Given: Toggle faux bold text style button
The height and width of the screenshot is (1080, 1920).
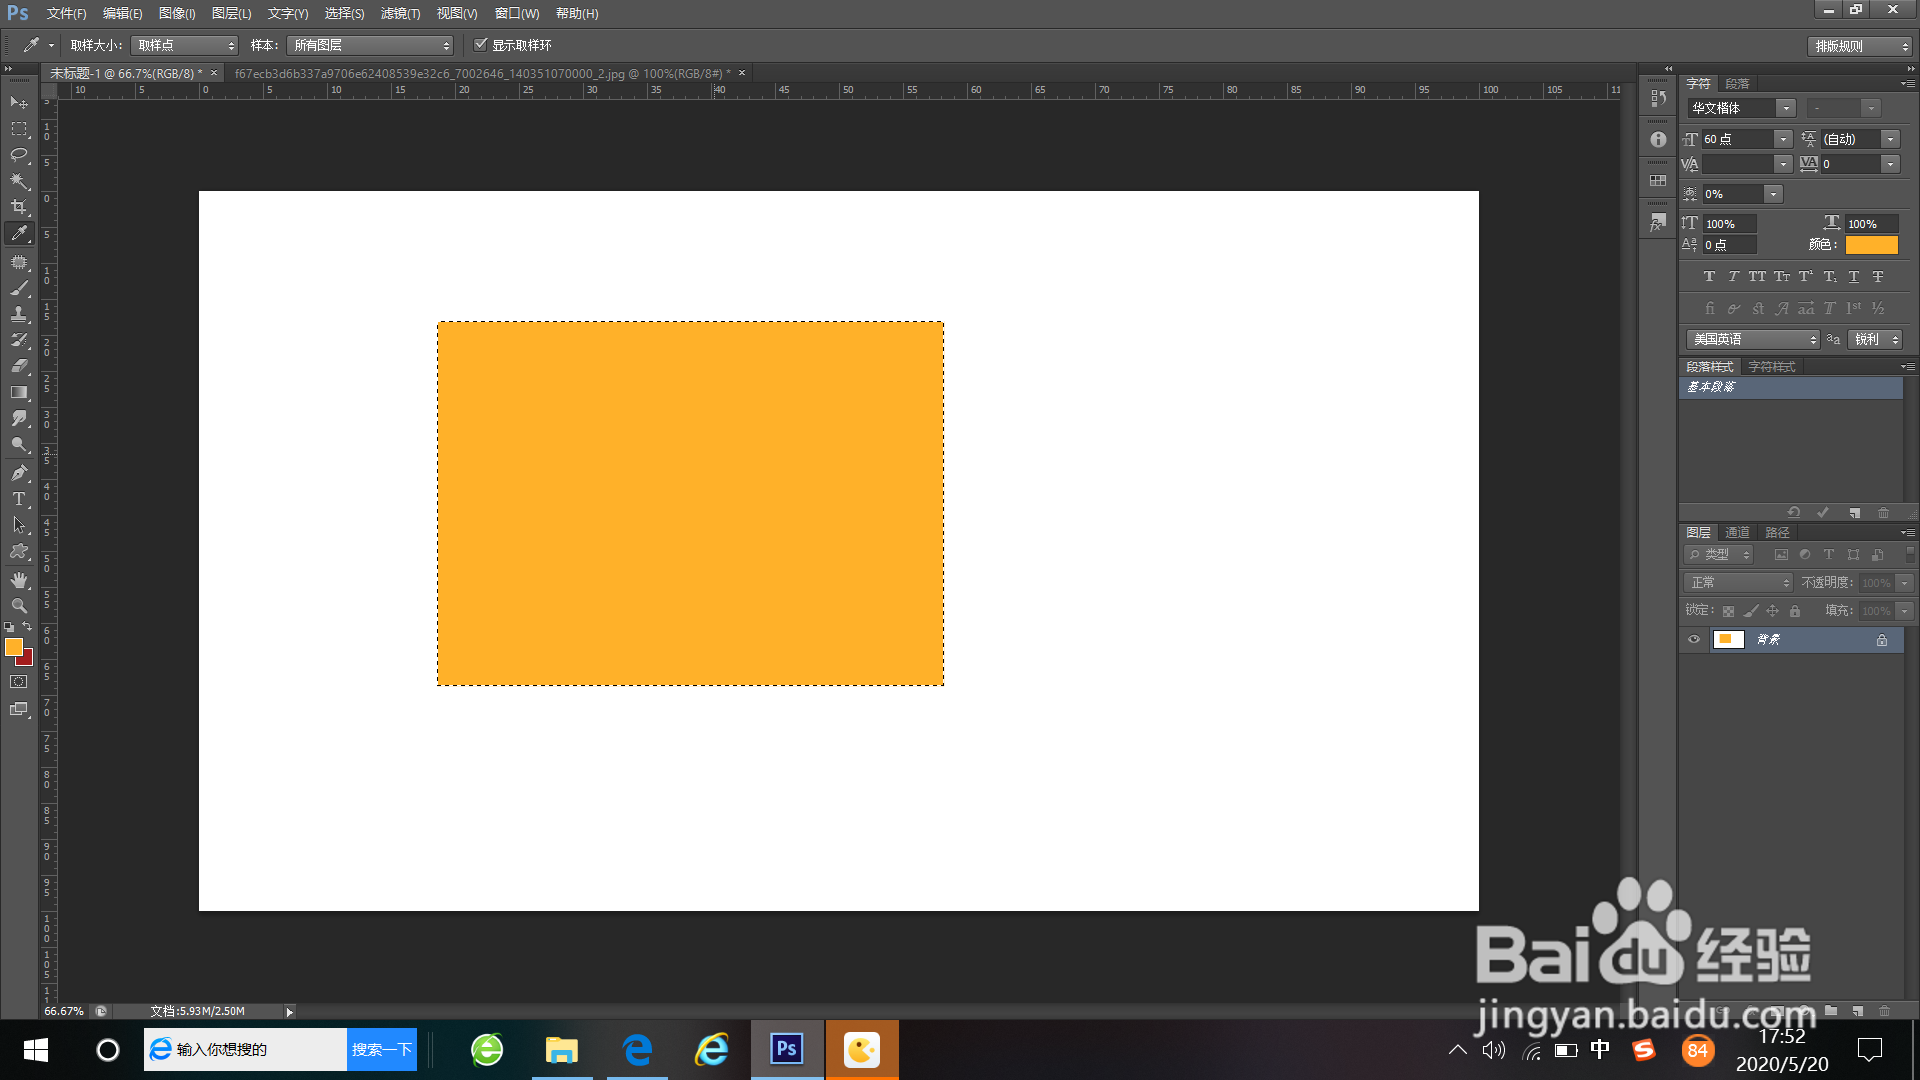Looking at the screenshot, I should (x=1709, y=277).
